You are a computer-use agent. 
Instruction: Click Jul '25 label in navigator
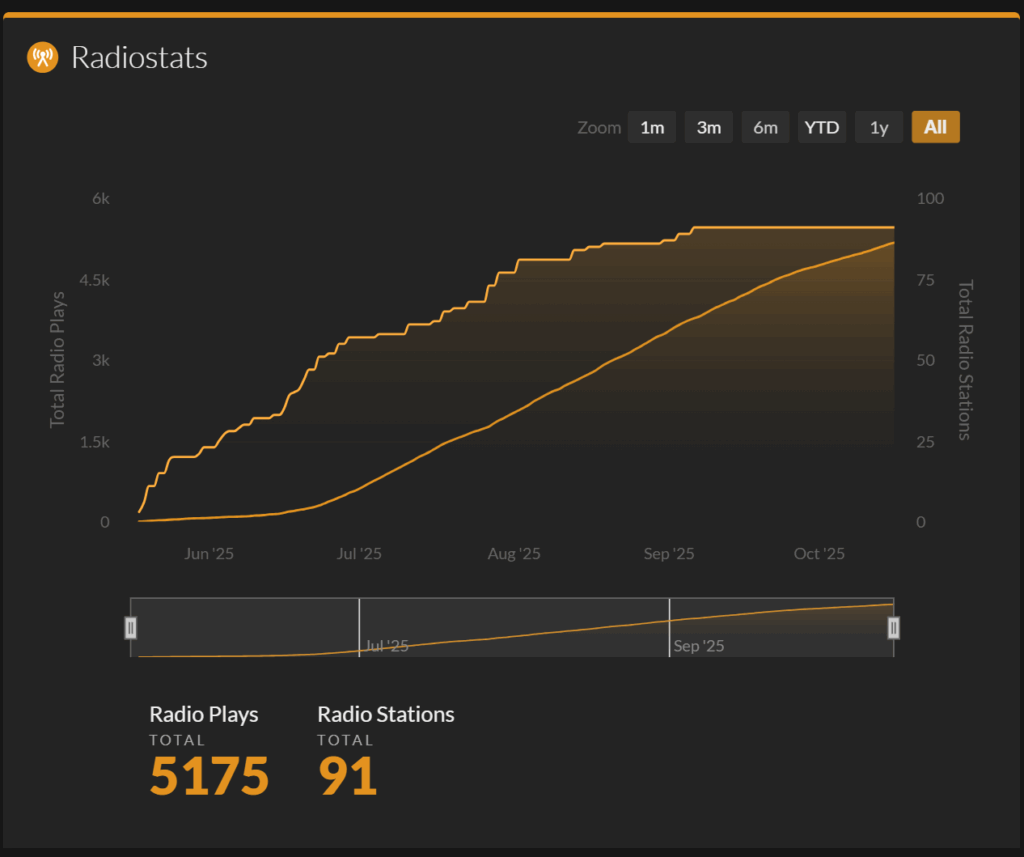pos(387,646)
